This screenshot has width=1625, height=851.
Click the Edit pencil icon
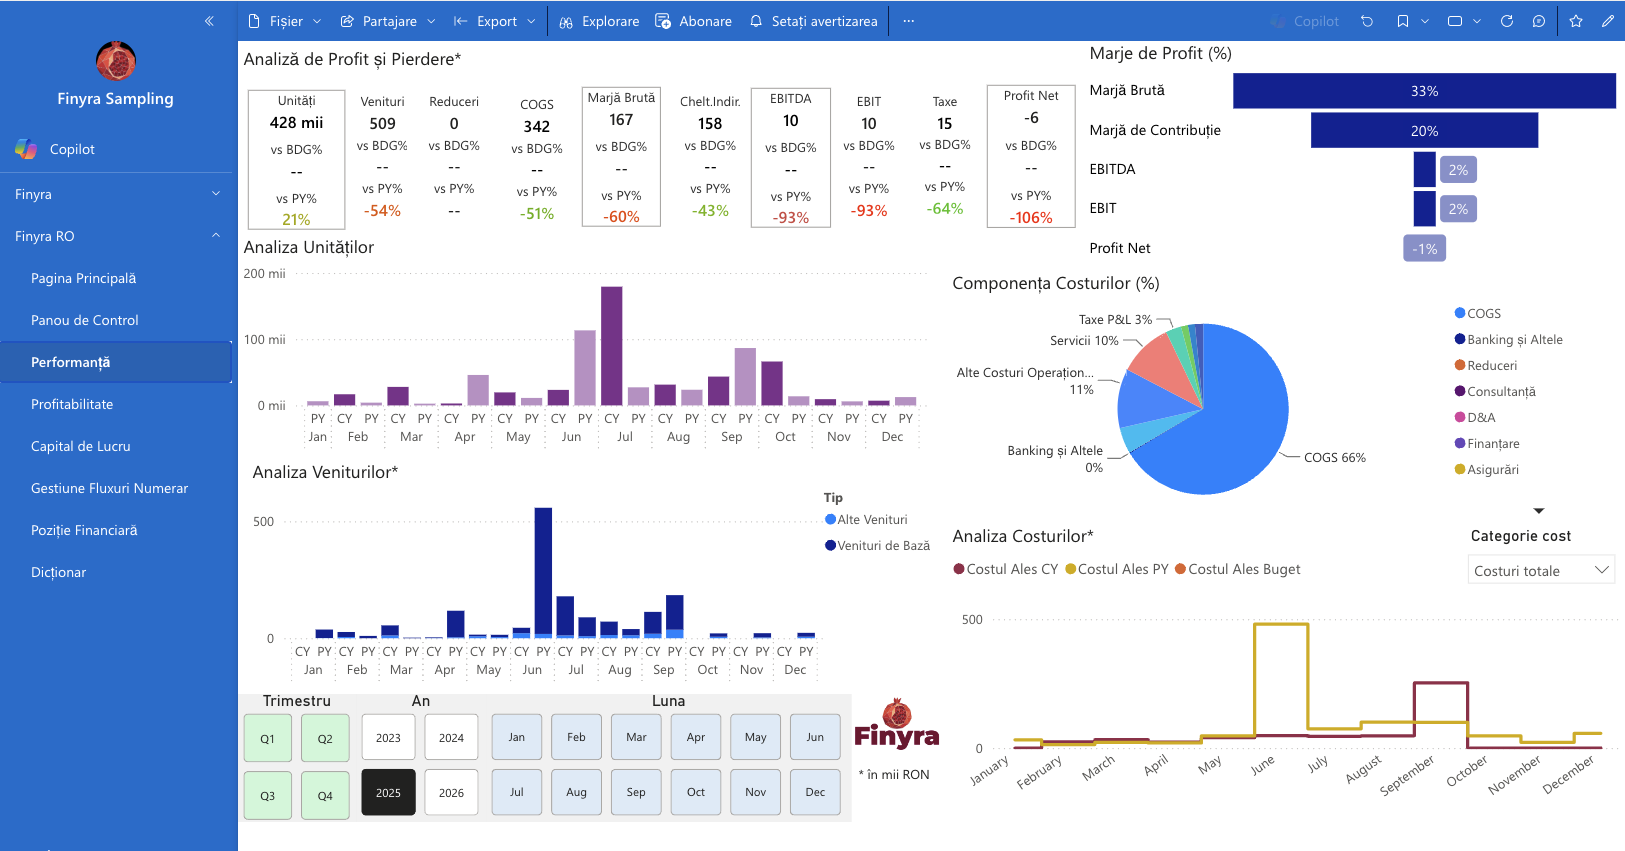[x=1608, y=21]
